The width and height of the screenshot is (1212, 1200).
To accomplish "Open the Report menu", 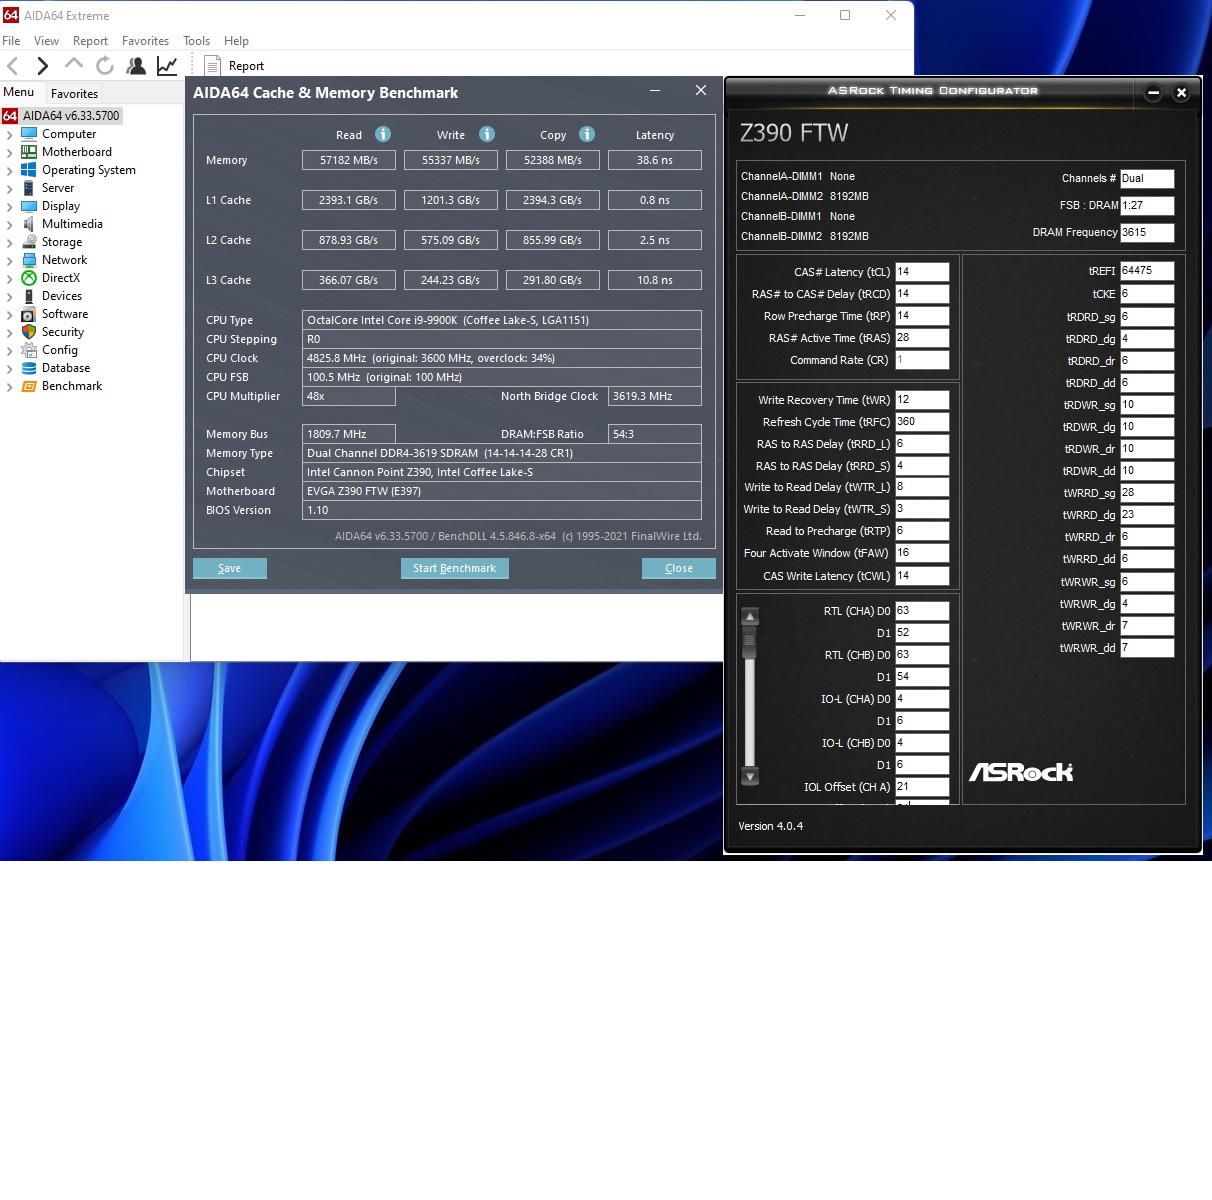I will (90, 41).
